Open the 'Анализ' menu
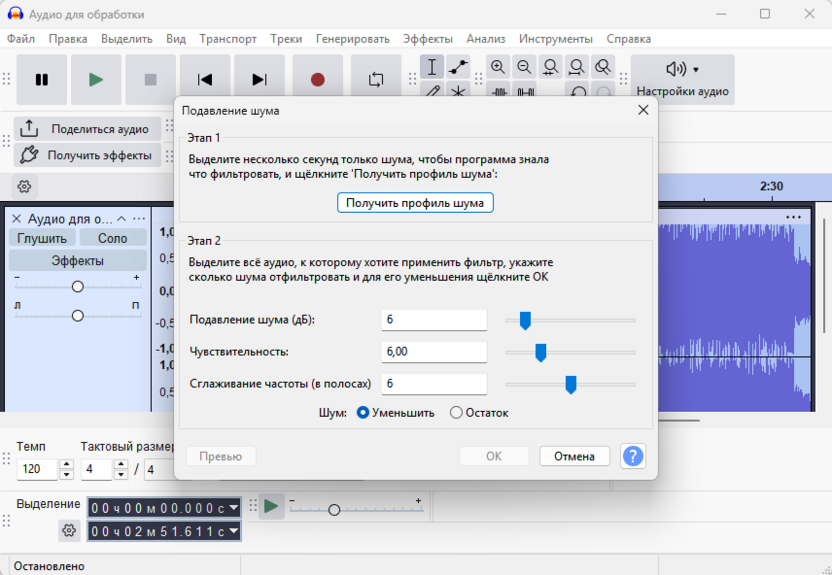832x575 pixels. [x=485, y=39]
